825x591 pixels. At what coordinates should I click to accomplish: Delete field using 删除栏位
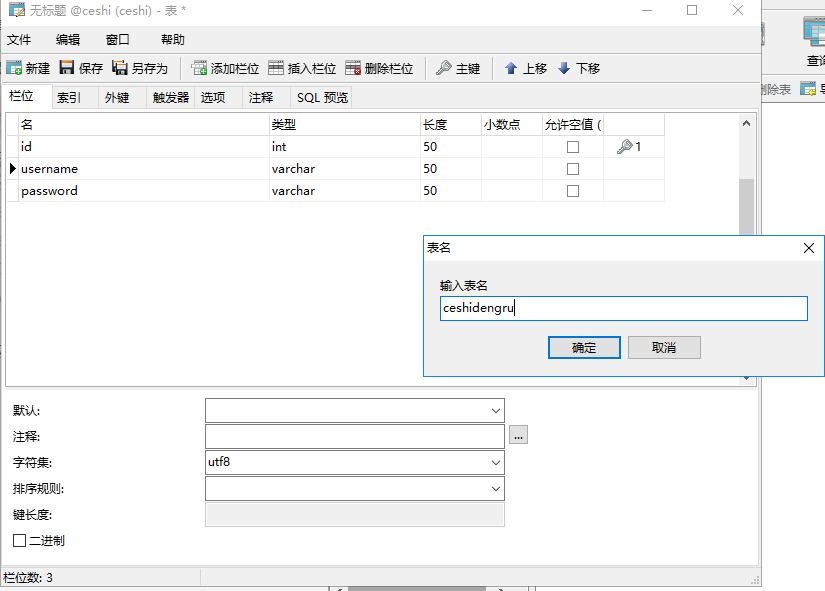379,68
